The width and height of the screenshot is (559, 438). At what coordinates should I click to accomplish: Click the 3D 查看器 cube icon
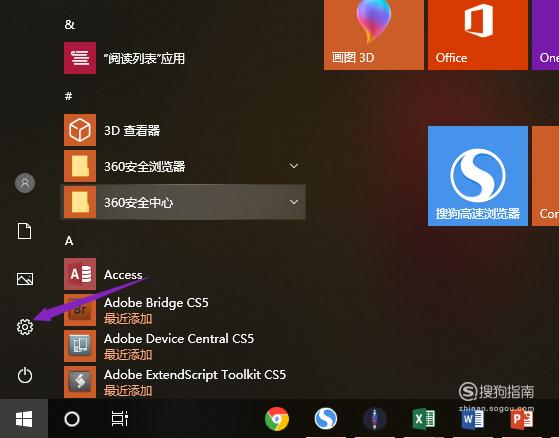[80, 130]
